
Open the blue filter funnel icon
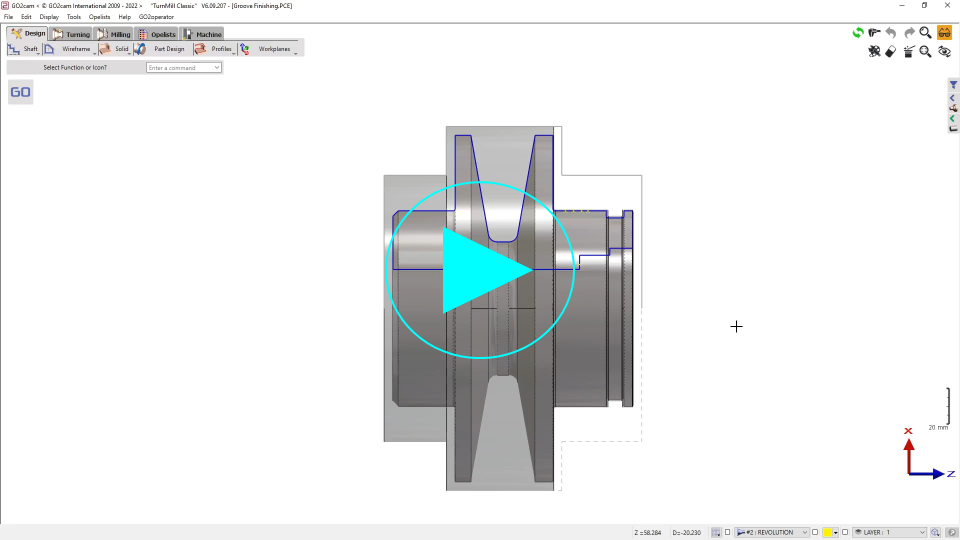[953, 86]
